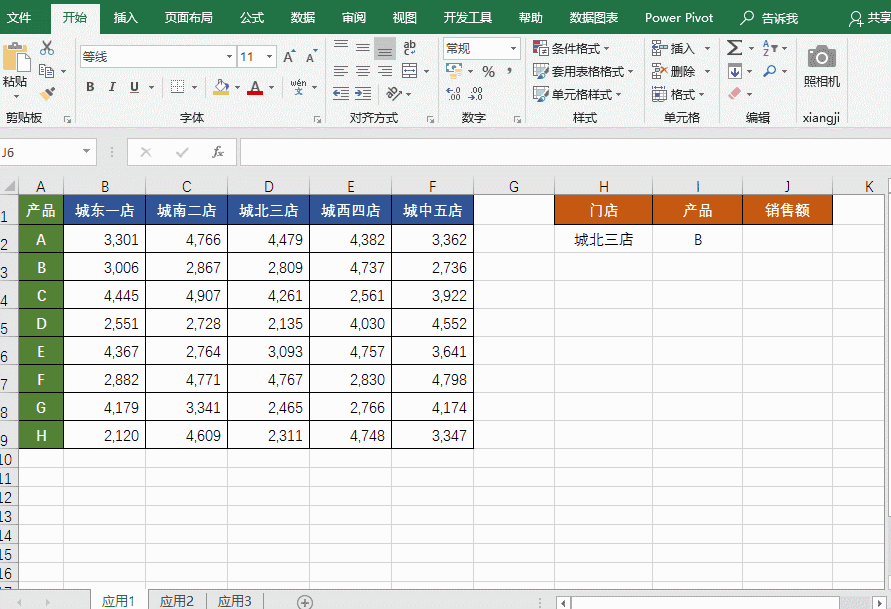Apply percent style

488,72
